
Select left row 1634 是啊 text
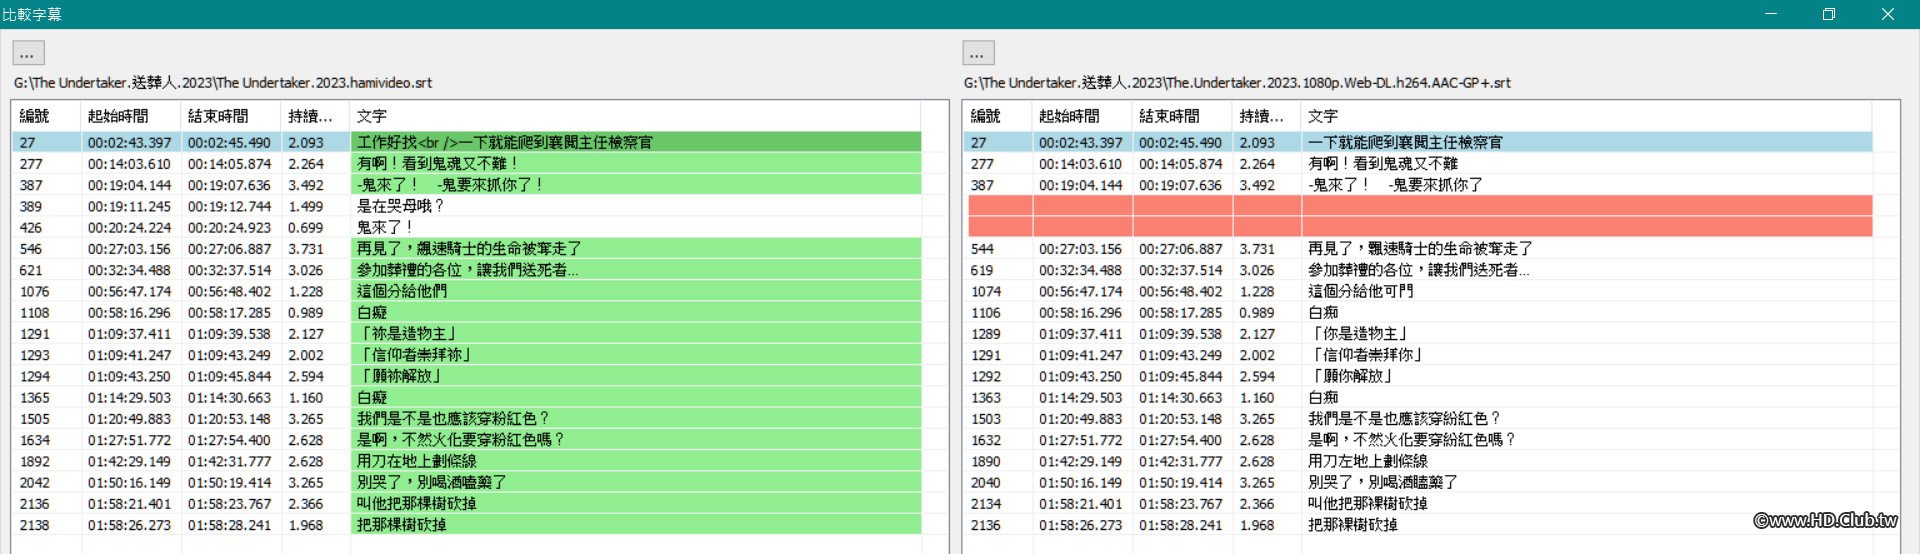click(461, 440)
